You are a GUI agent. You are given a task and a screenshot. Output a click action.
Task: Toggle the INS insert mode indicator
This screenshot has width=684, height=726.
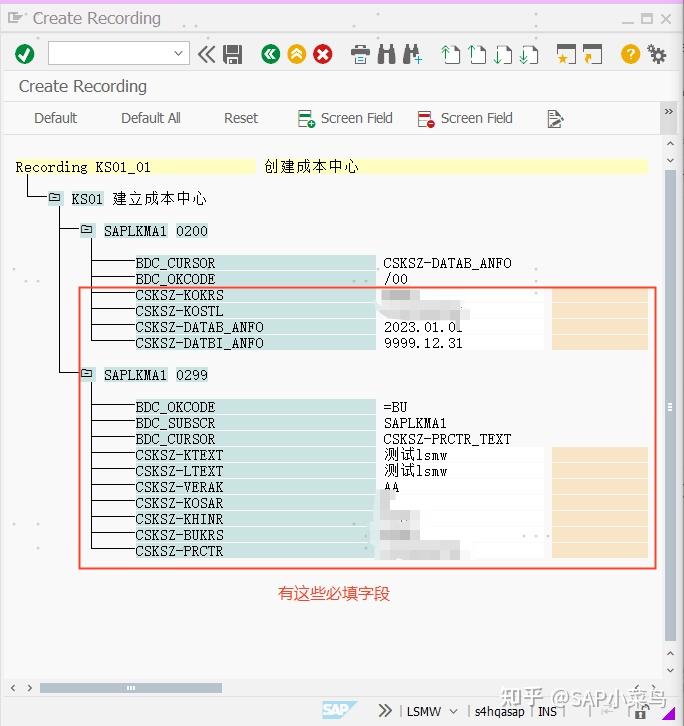click(x=547, y=711)
